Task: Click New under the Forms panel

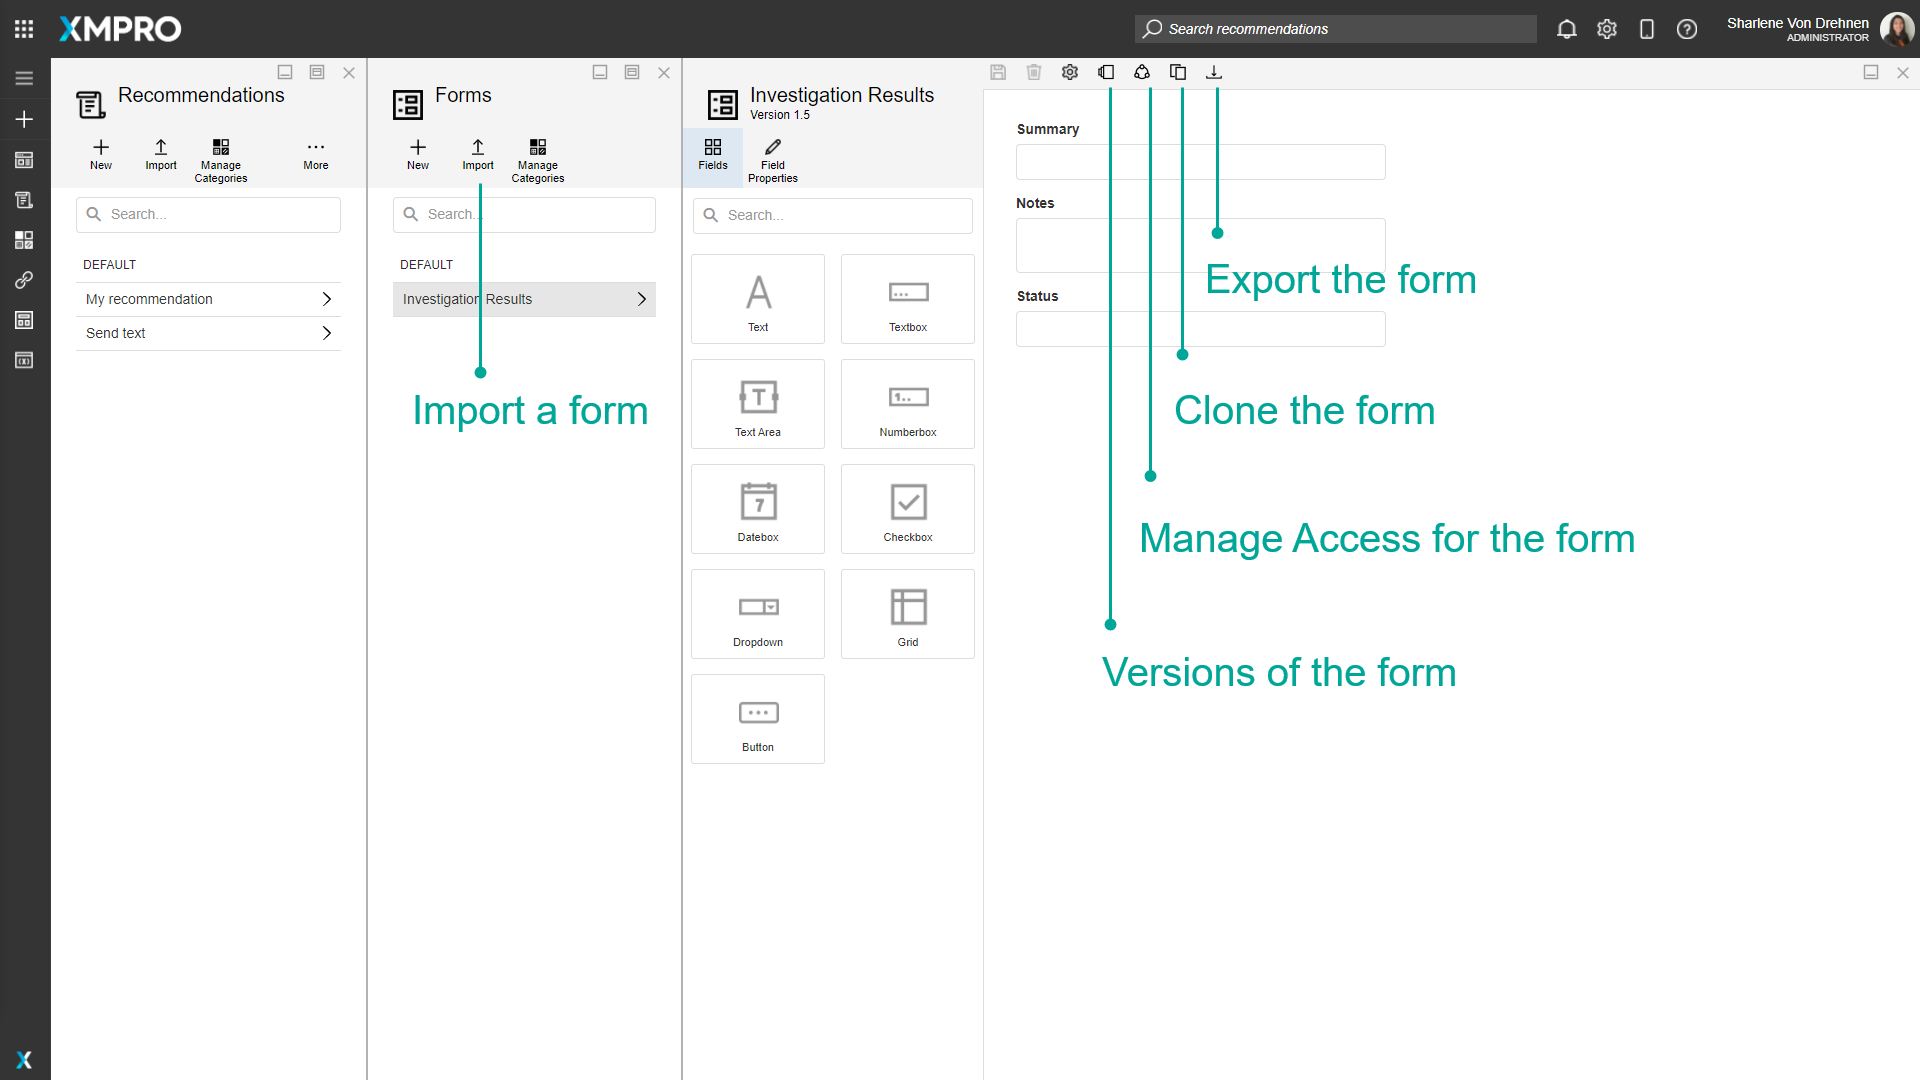Action: coord(417,155)
